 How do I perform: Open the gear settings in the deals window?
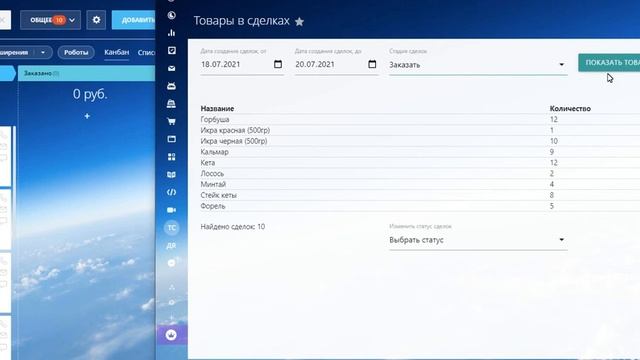coord(96,20)
